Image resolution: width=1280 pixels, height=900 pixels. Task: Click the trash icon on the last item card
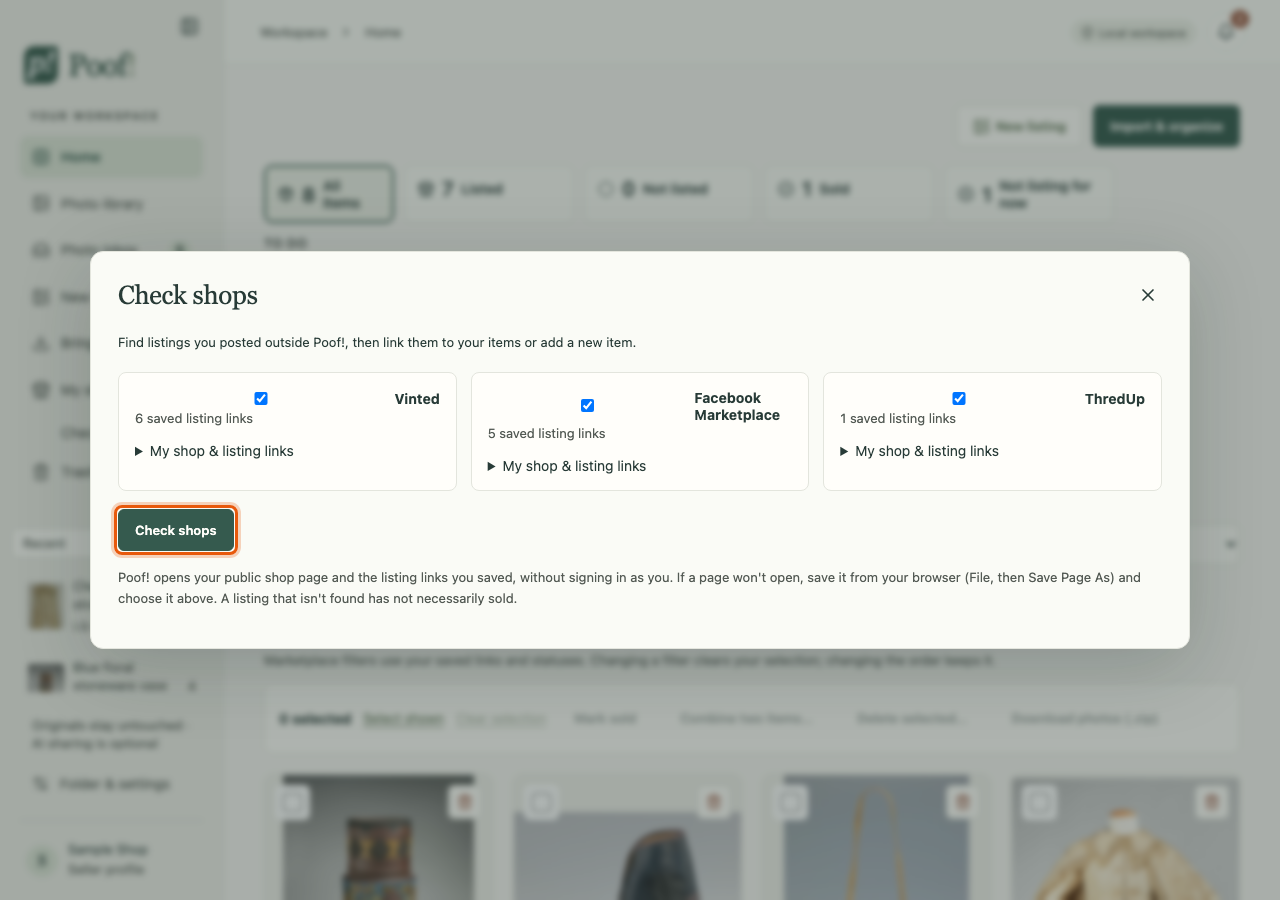[1212, 801]
